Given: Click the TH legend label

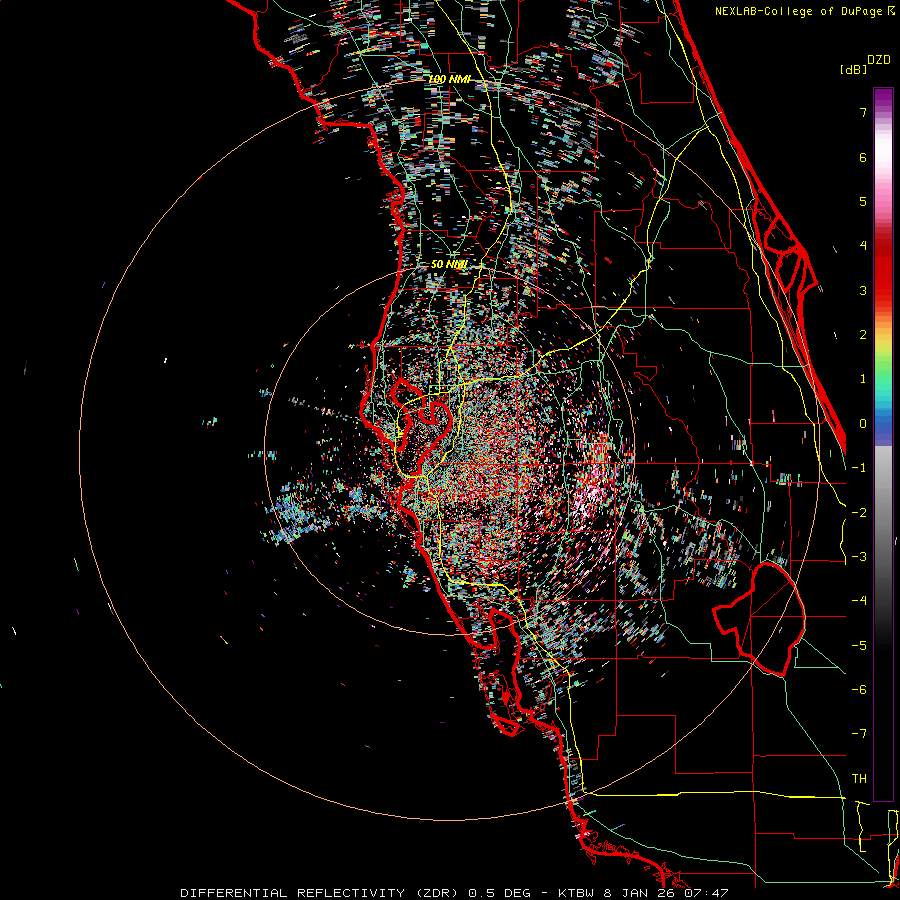Looking at the screenshot, I should [859, 779].
